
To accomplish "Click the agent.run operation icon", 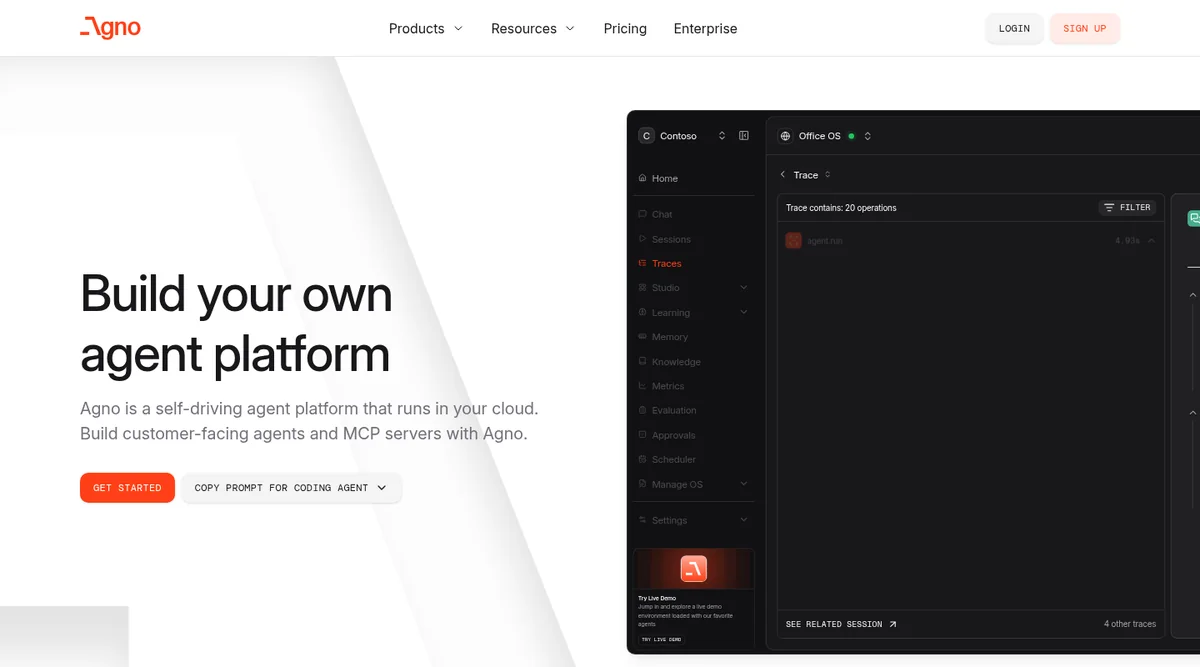I will (793, 241).
